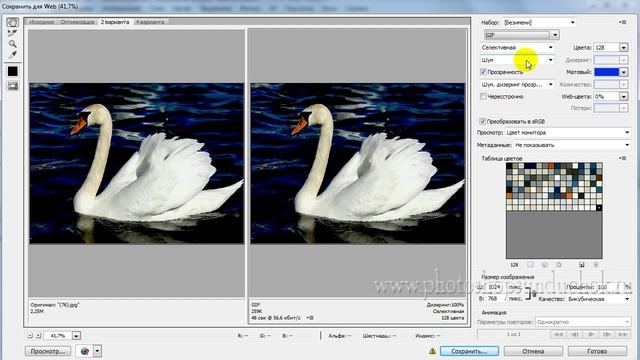The height and width of the screenshot is (360, 640).
Task: Open the Набор preset dropdown
Action: click(539, 22)
